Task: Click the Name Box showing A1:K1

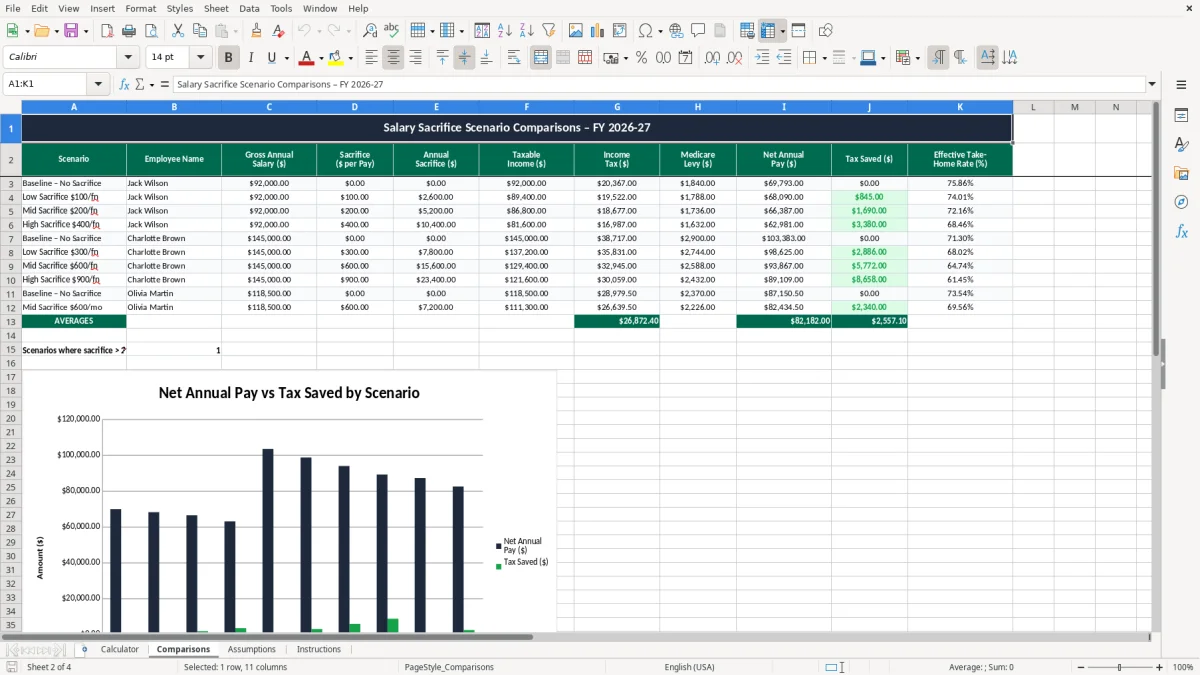Action: click(x=46, y=84)
